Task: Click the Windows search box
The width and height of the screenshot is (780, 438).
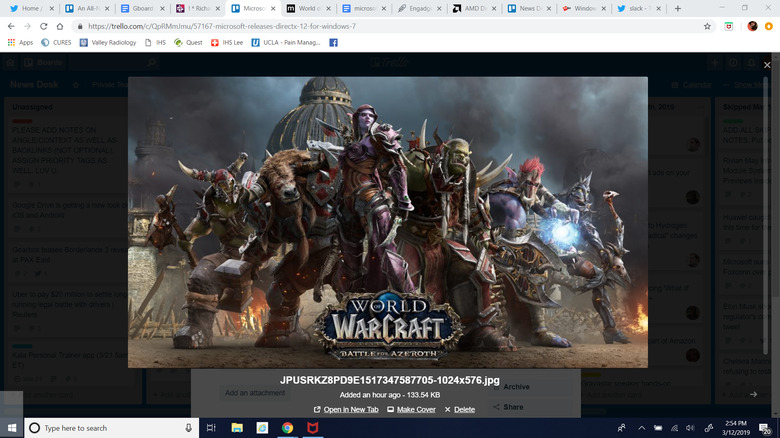Action: coord(111,428)
